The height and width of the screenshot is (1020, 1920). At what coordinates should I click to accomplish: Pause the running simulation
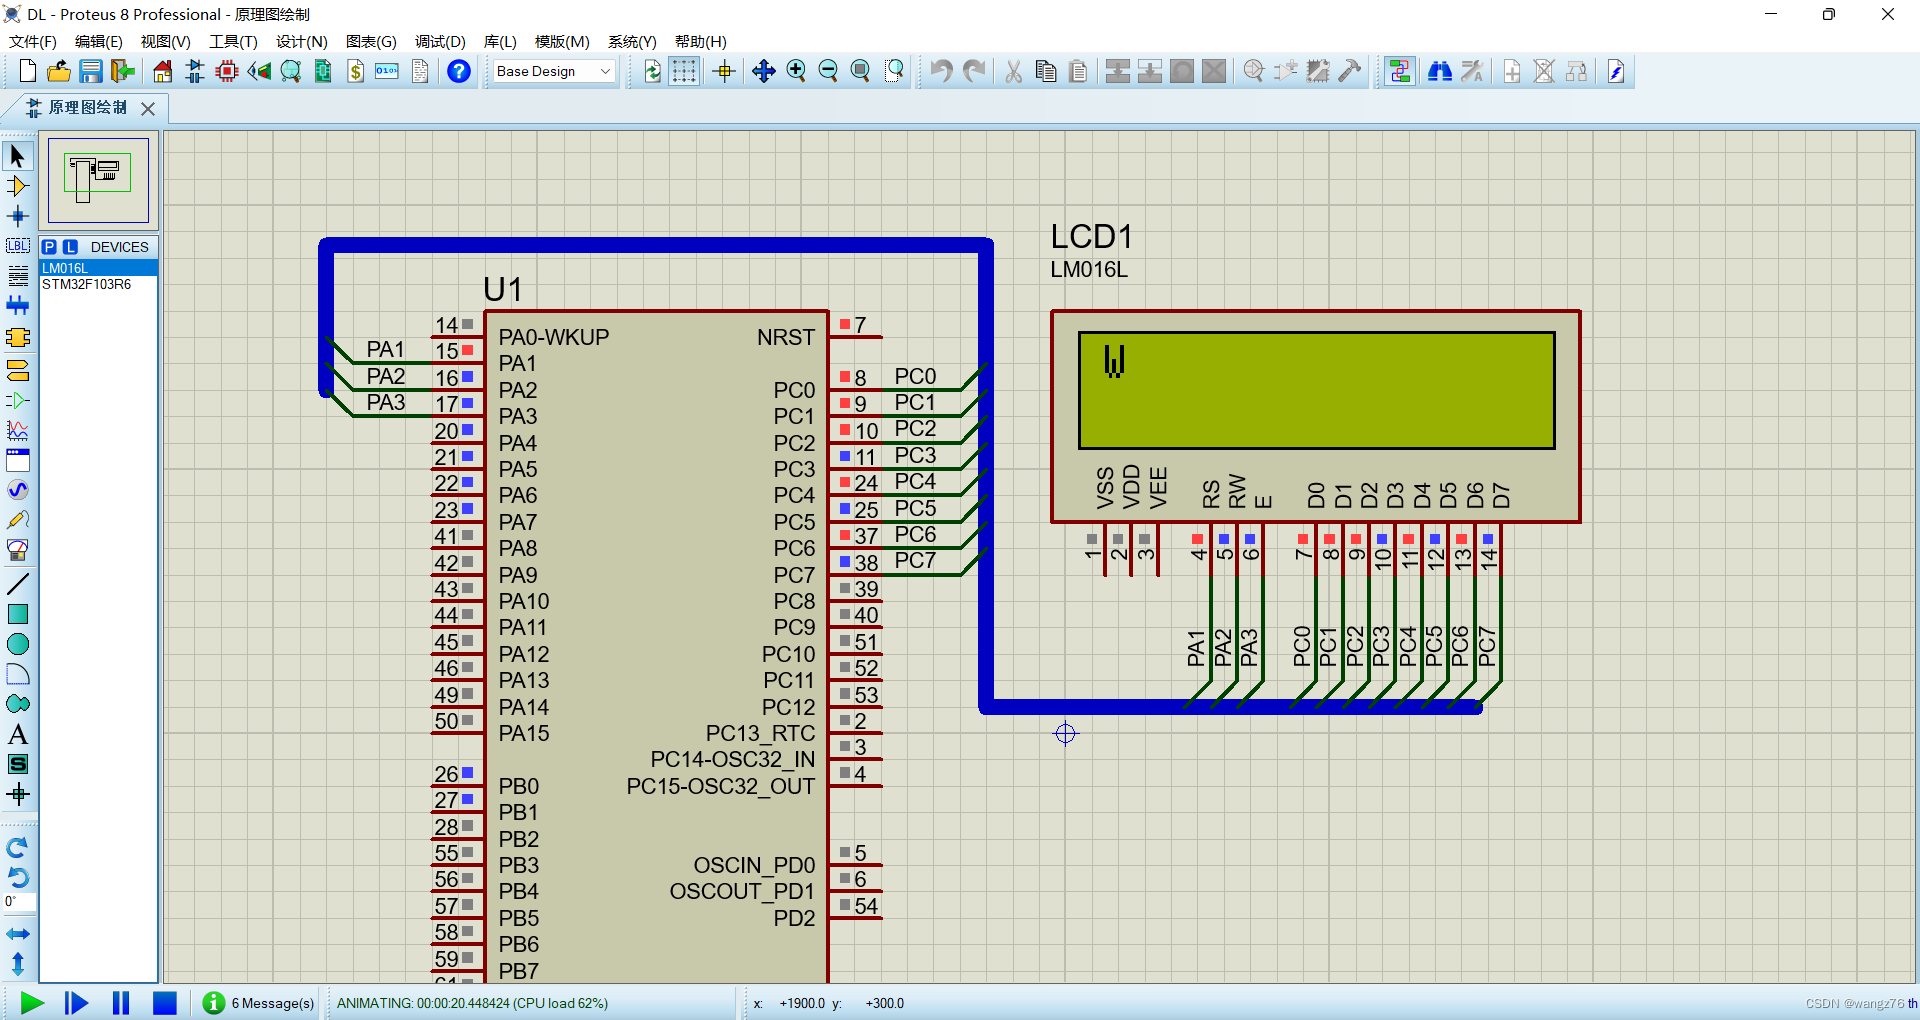click(x=121, y=1003)
